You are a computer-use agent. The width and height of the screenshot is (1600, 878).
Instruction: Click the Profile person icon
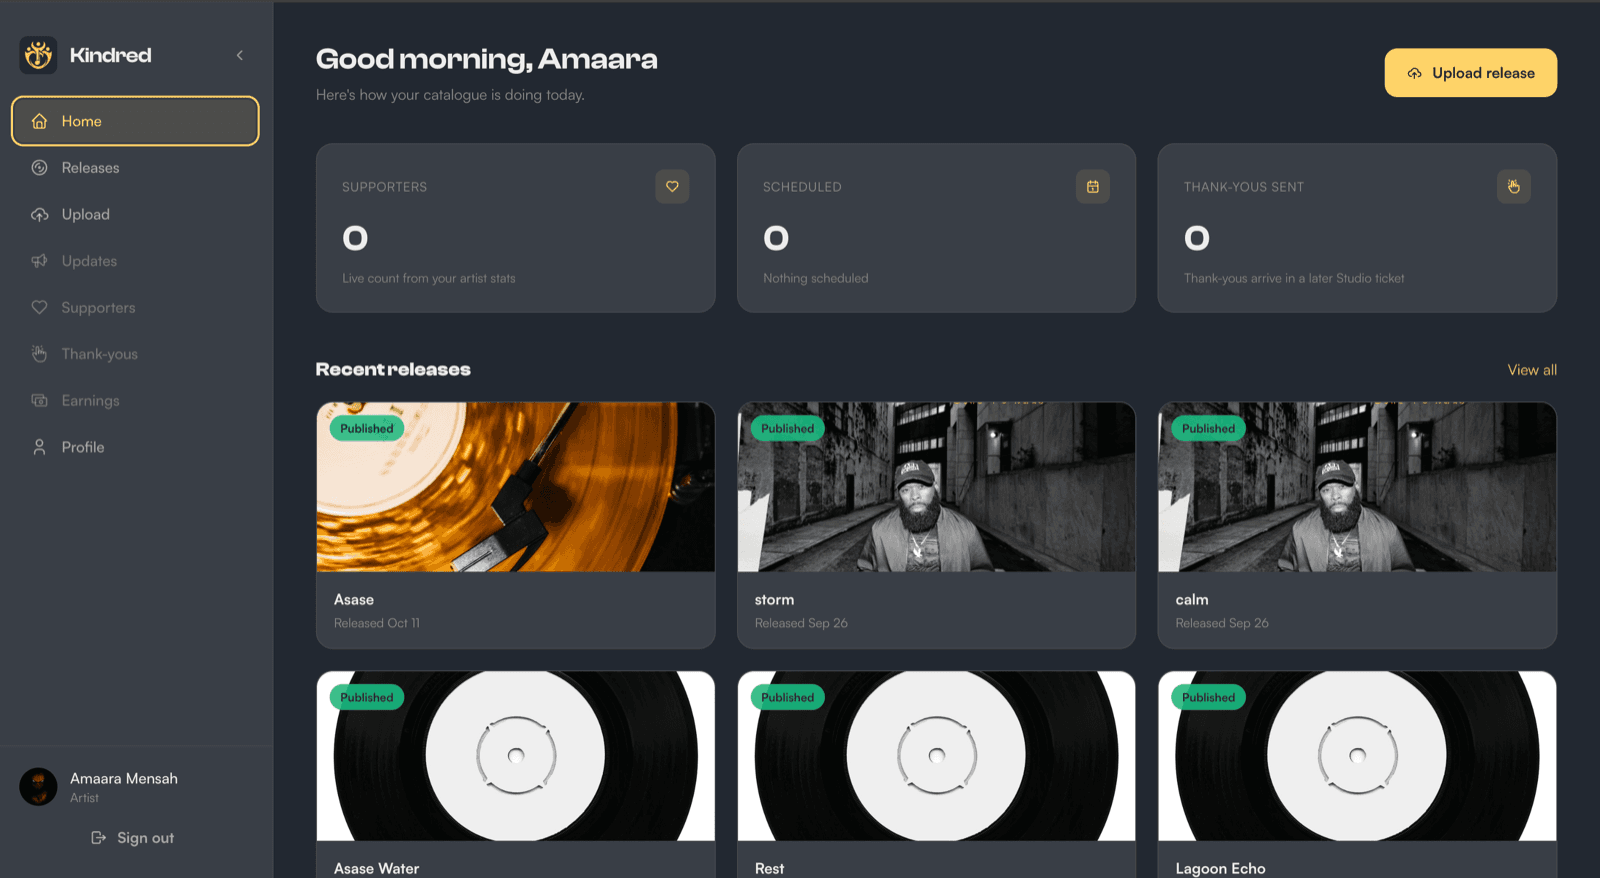point(39,447)
